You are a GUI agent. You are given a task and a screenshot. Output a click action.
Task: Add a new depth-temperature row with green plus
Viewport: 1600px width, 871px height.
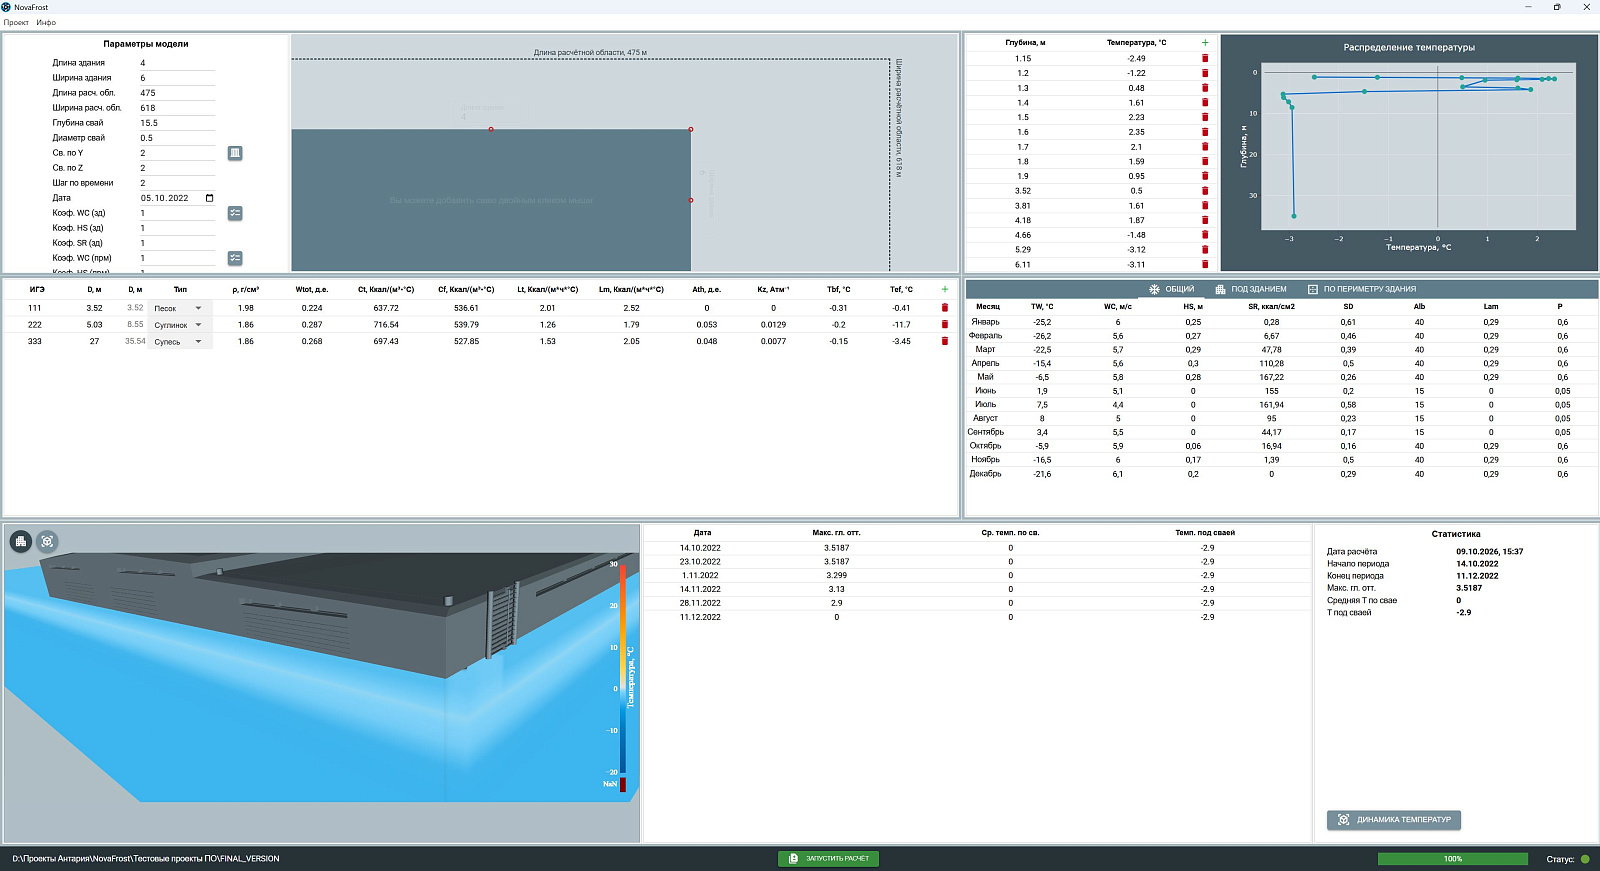(x=1205, y=43)
